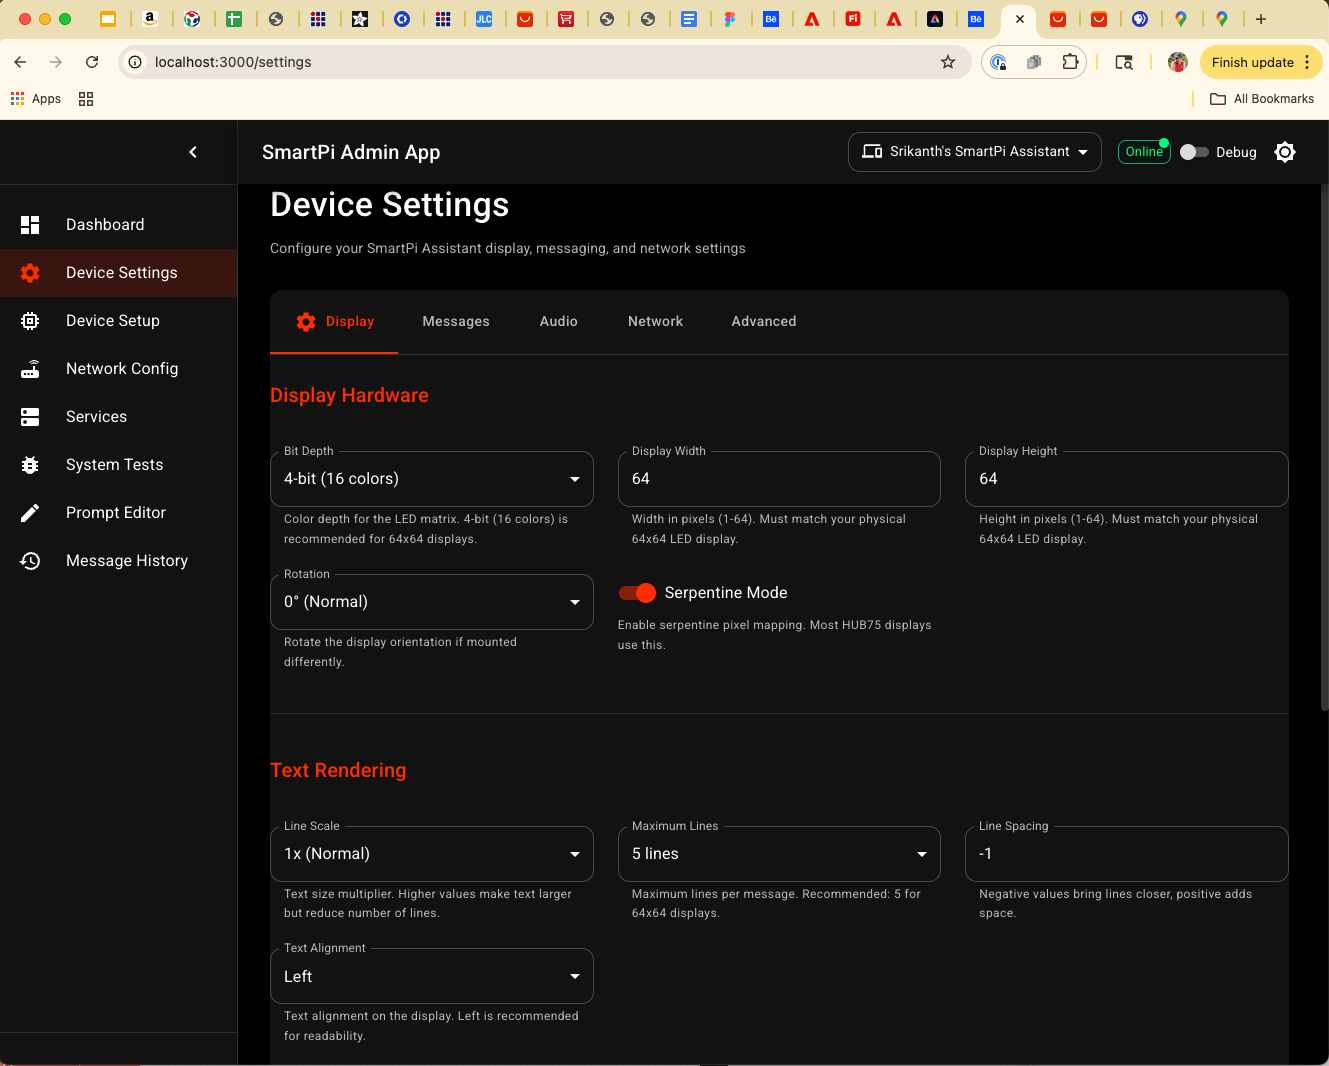The height and width of the screenshot is (1066, 1329).
Task: Open System Tests from the sidebar
Action: pos(114,464)
